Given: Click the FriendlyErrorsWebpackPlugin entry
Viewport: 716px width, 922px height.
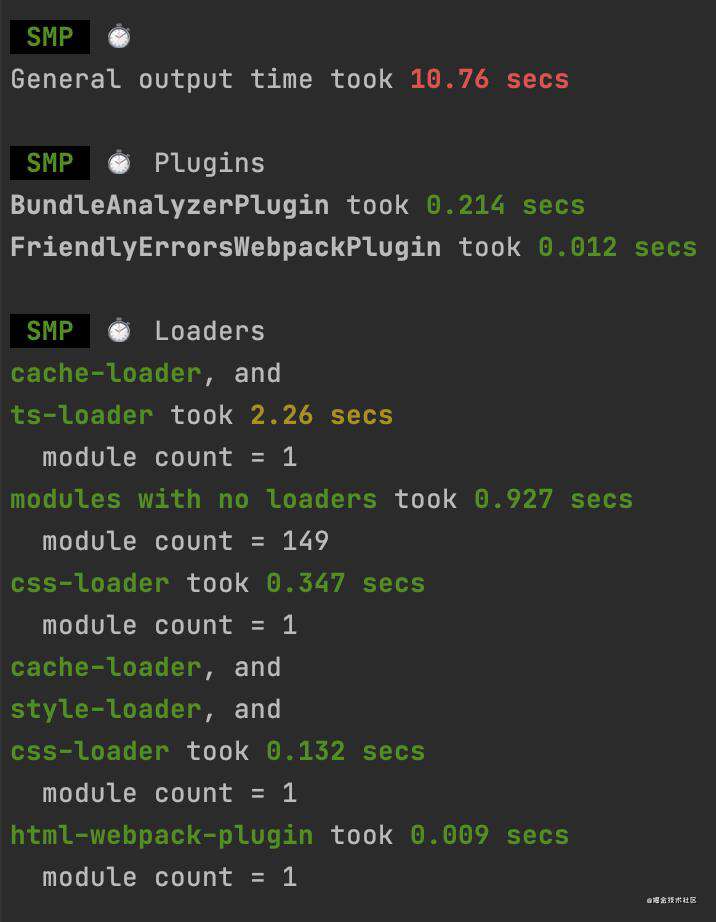Looking at the screenshot, I should click(226, 248).
